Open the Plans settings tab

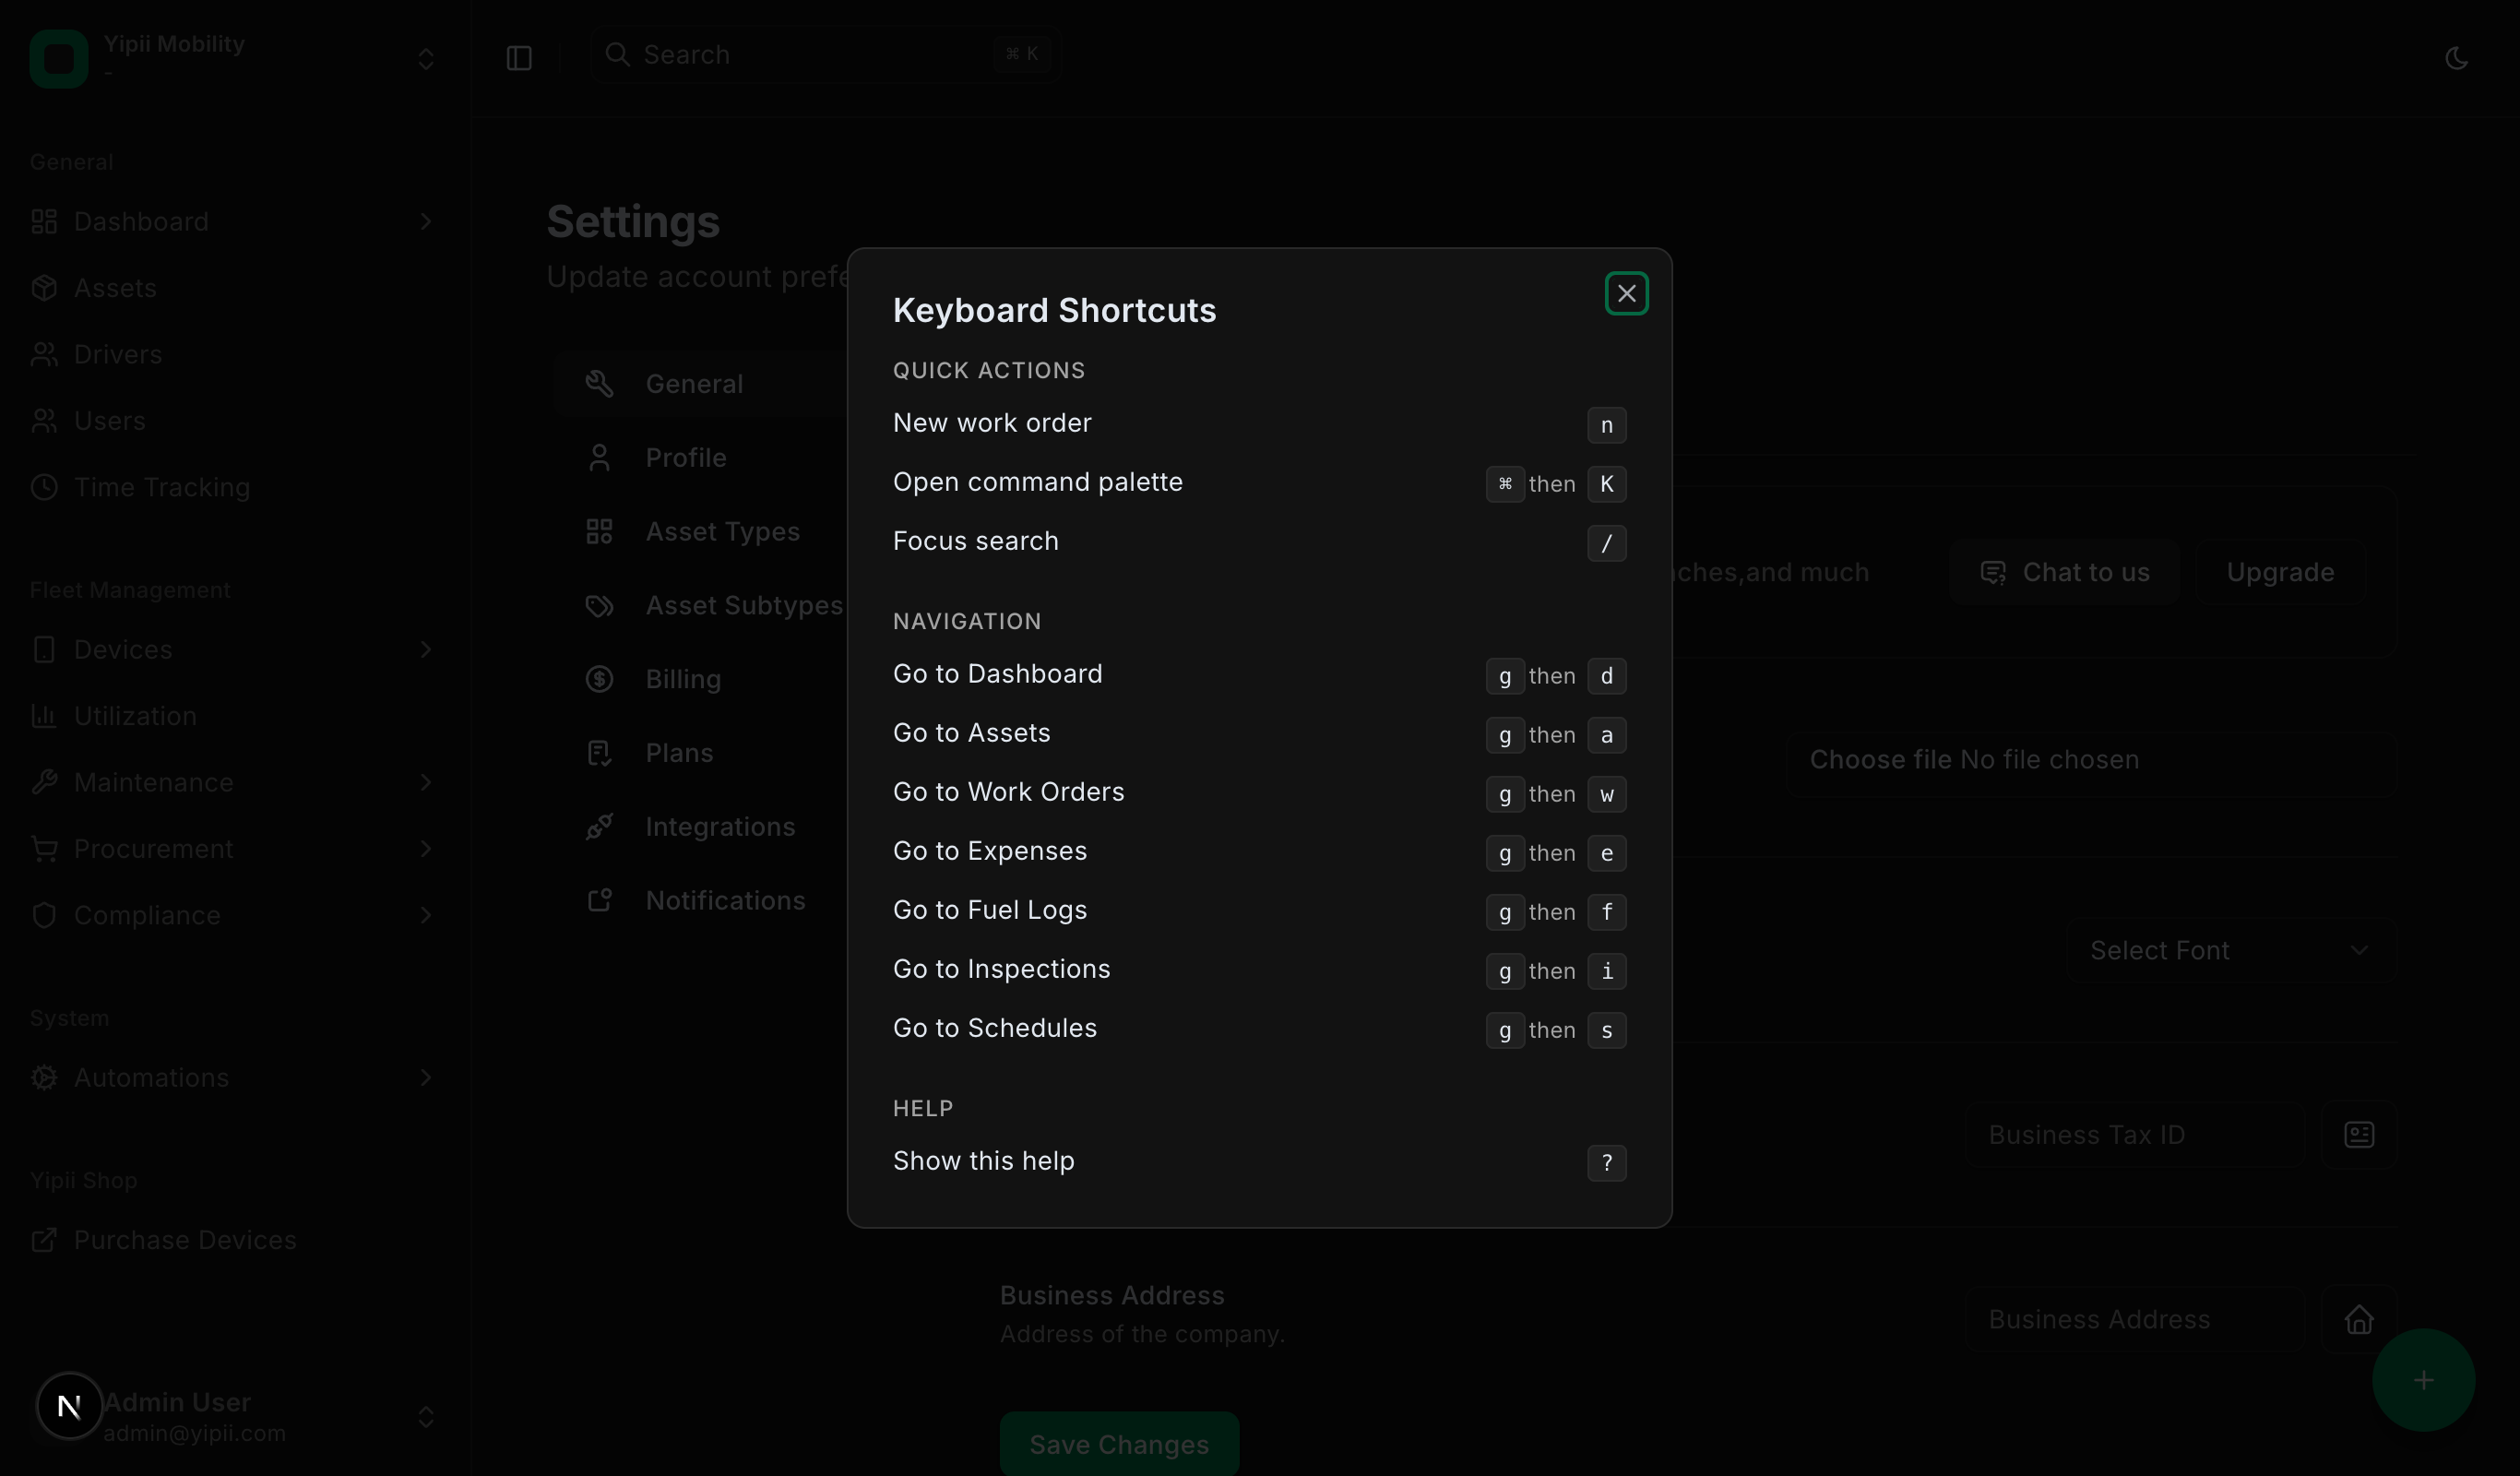click(x=700, y=753)
